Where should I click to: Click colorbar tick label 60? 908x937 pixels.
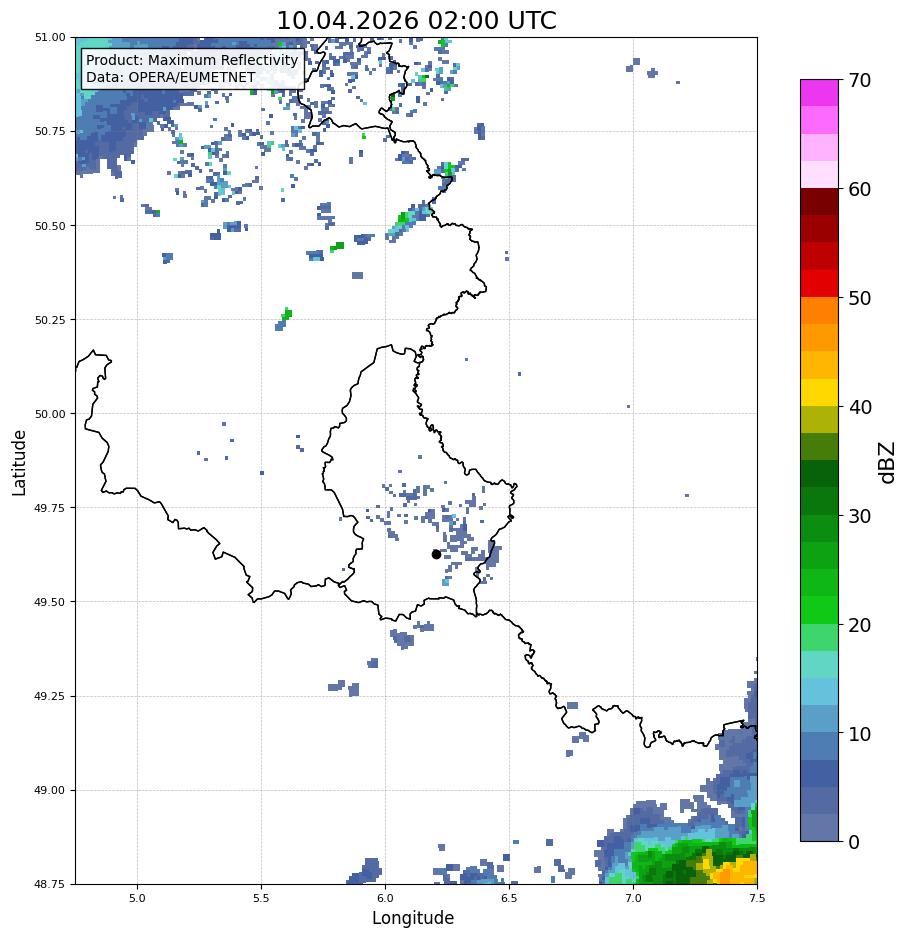pyautogui.click(x=860, y=189)
